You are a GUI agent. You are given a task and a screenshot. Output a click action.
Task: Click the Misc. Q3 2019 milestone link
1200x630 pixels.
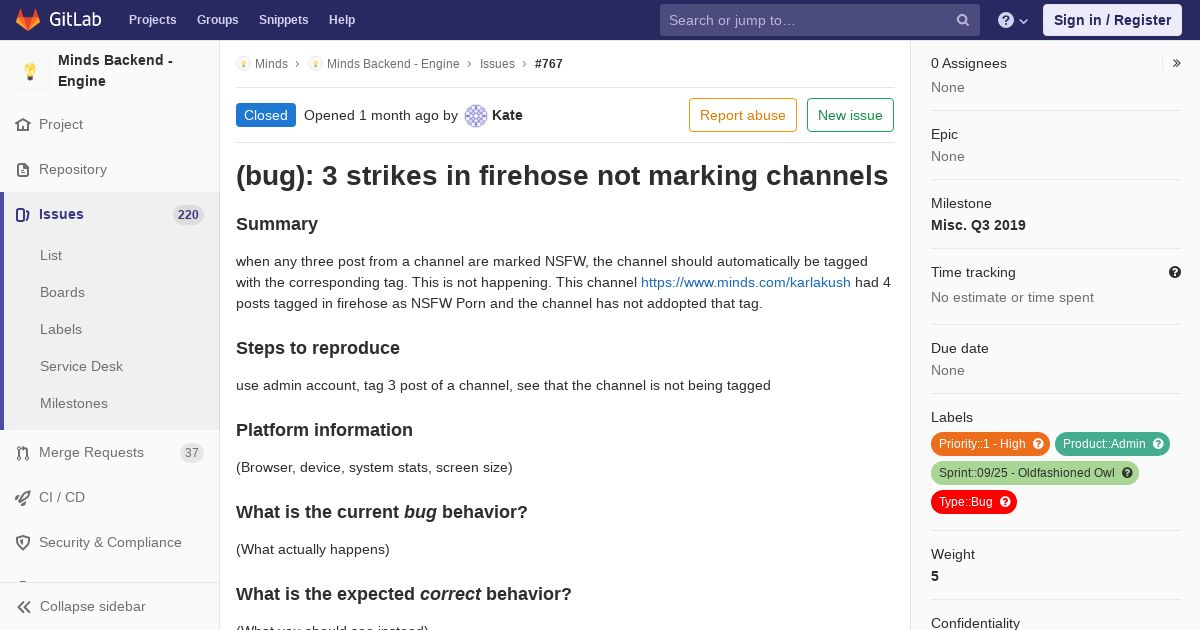978,225
